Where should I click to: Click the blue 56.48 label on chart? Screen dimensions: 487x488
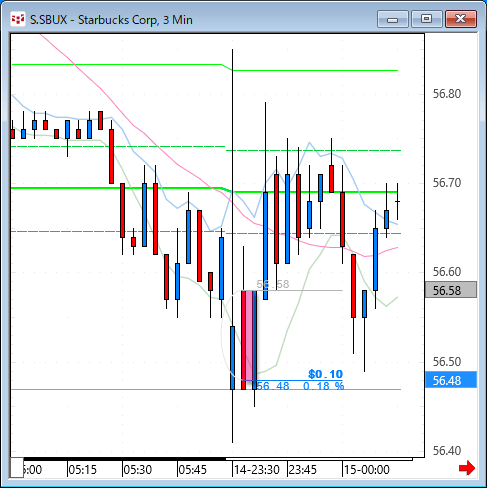pos(273,386)
